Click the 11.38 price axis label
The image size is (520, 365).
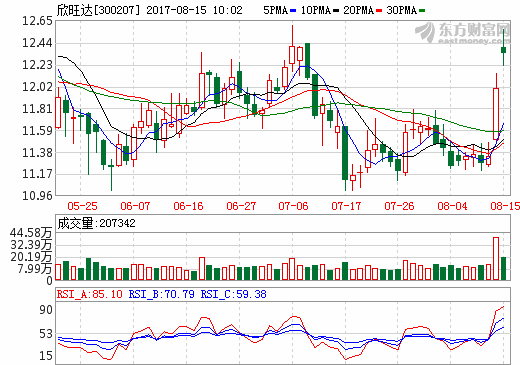tap(37, 153)
